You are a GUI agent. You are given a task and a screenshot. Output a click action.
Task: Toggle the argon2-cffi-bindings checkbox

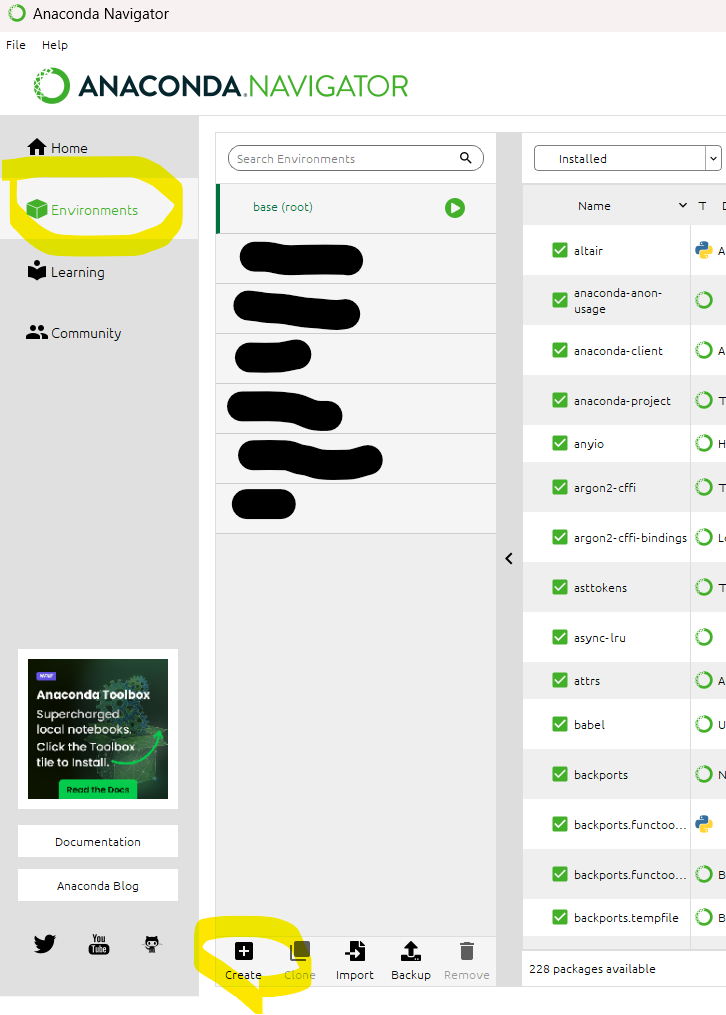click(x=560, y=537)
